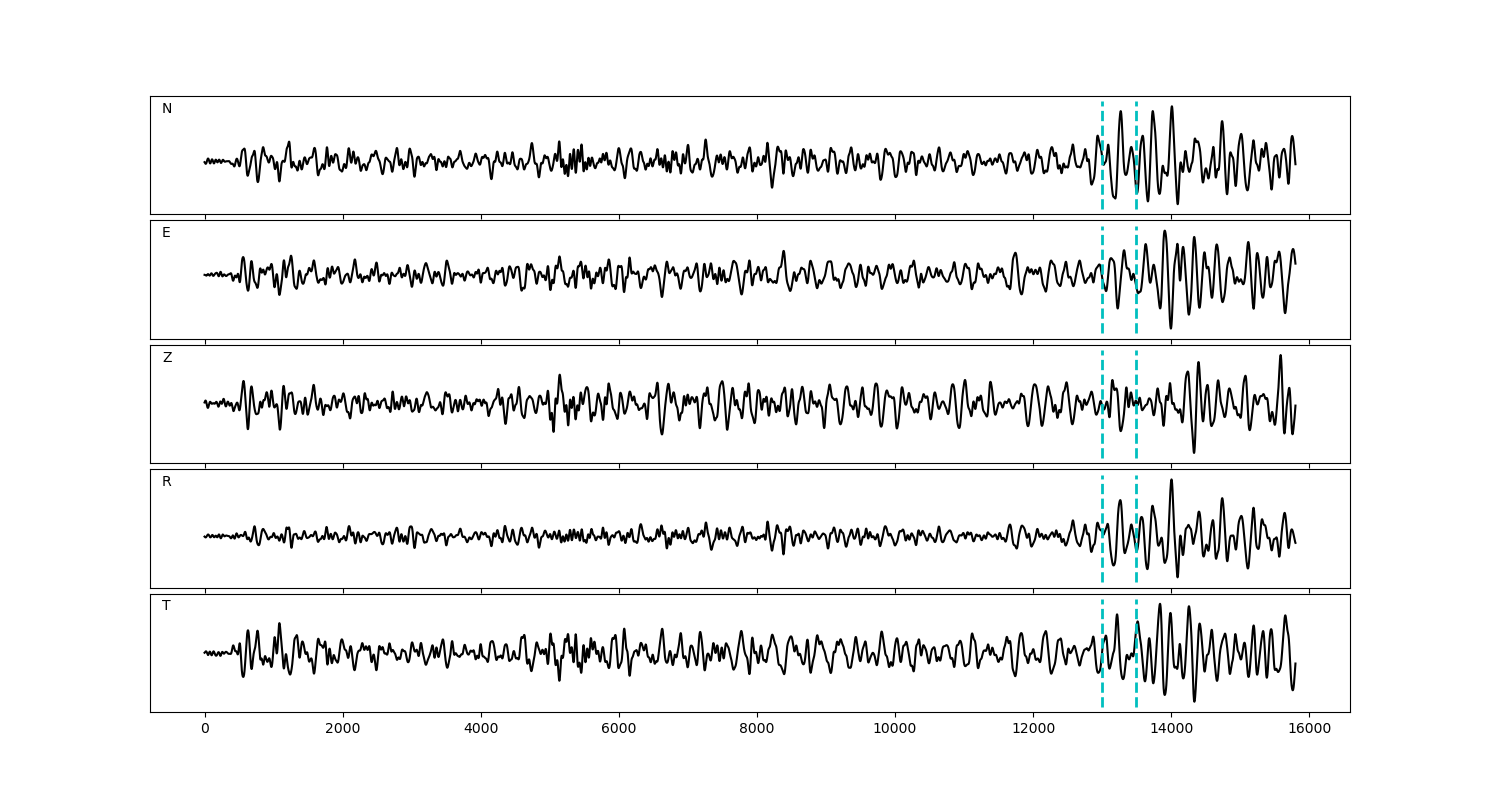Click the 16000 x-axis tick label
Image resolution: width=1500 pixels, height=800 pixels.
click(1309, 729)
